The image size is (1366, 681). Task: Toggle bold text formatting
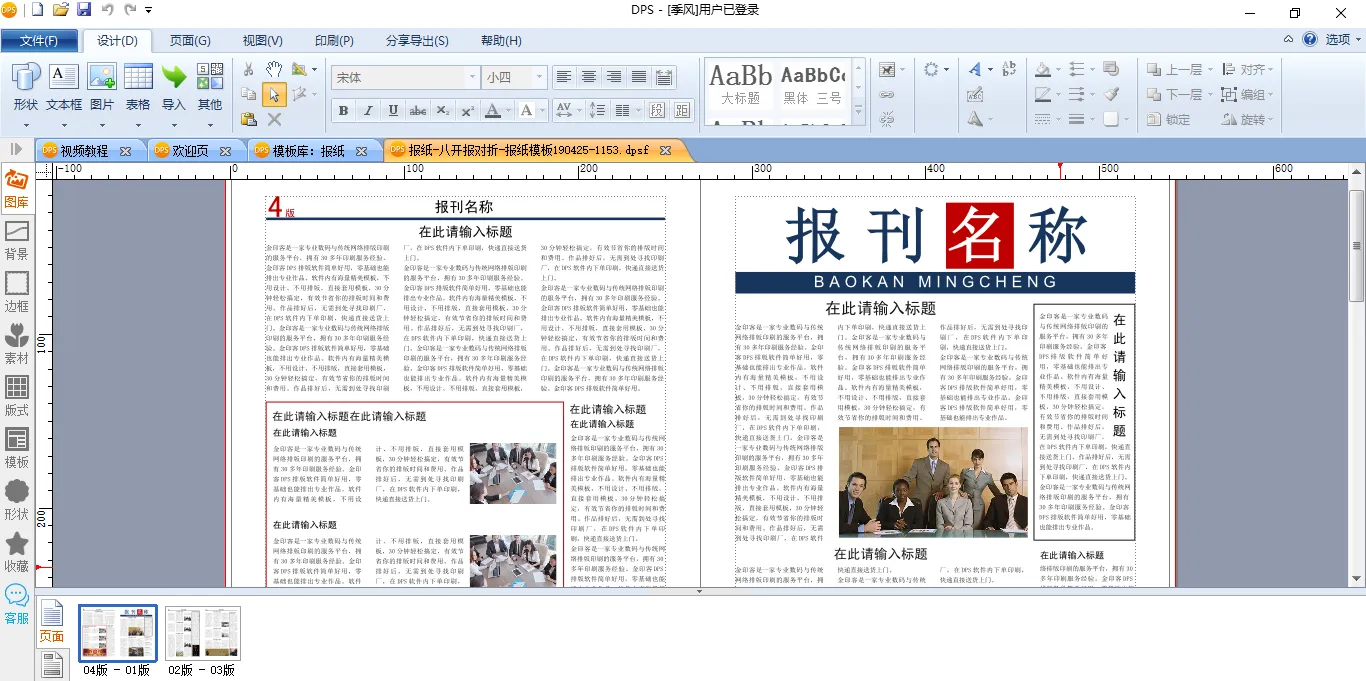click(343, 110)
